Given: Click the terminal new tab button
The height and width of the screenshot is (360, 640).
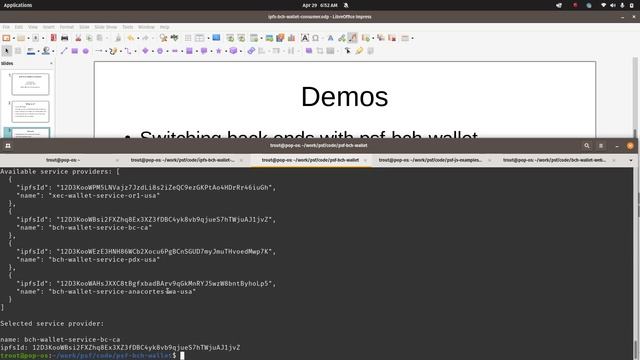Looking at the screenshot, I should pos(8,146).
